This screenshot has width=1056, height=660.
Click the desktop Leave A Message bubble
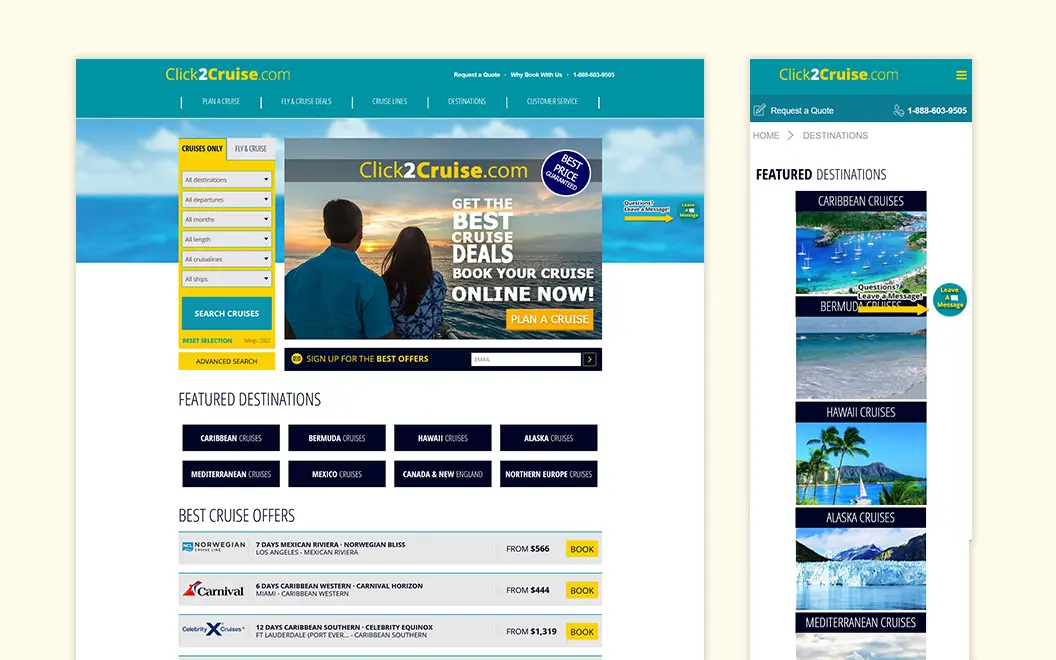(688, 210)
